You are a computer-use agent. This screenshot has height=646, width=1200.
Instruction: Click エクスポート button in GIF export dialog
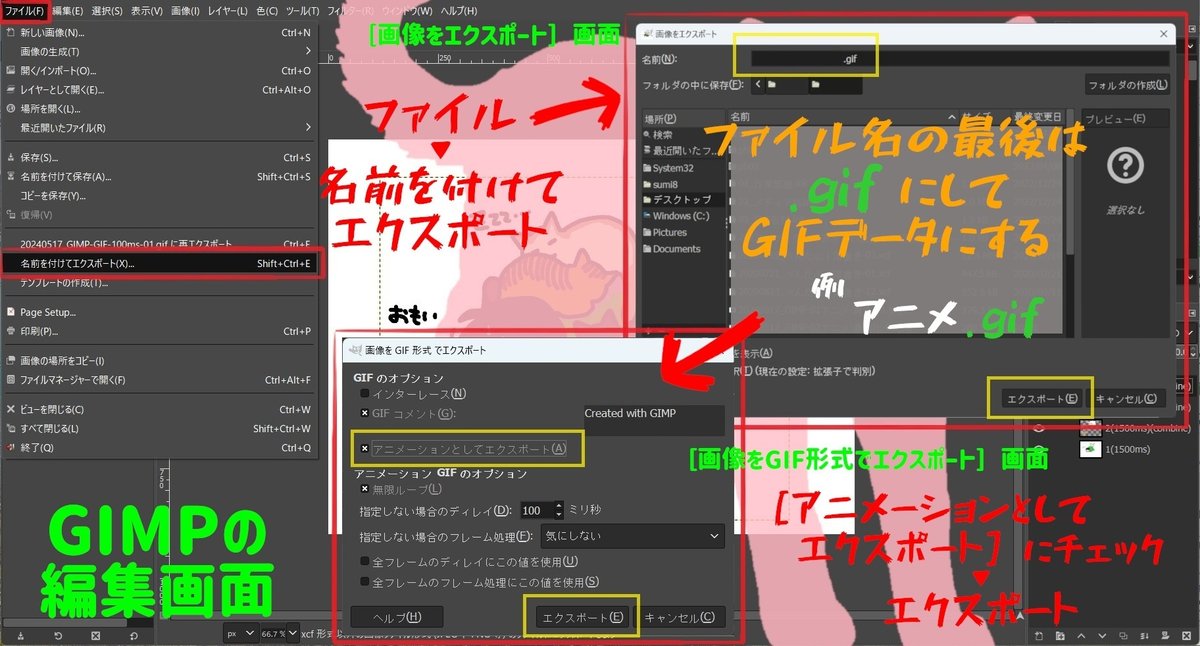(581, 618)
